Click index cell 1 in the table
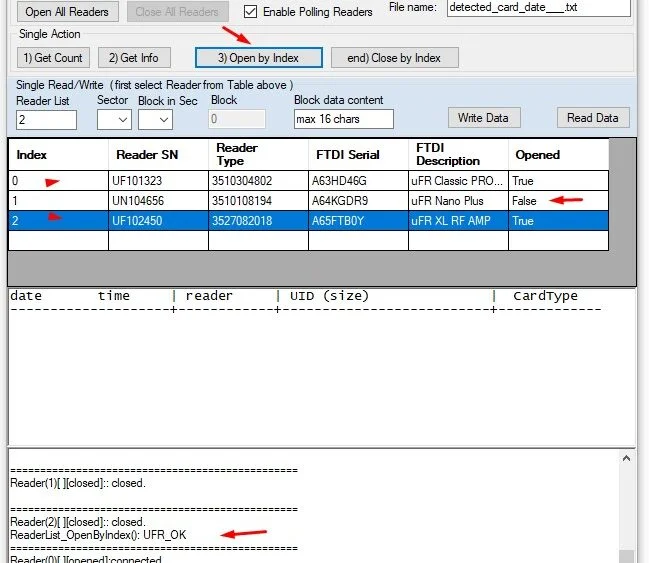Screen dimensions: 649x563 (x=58, y=201)
